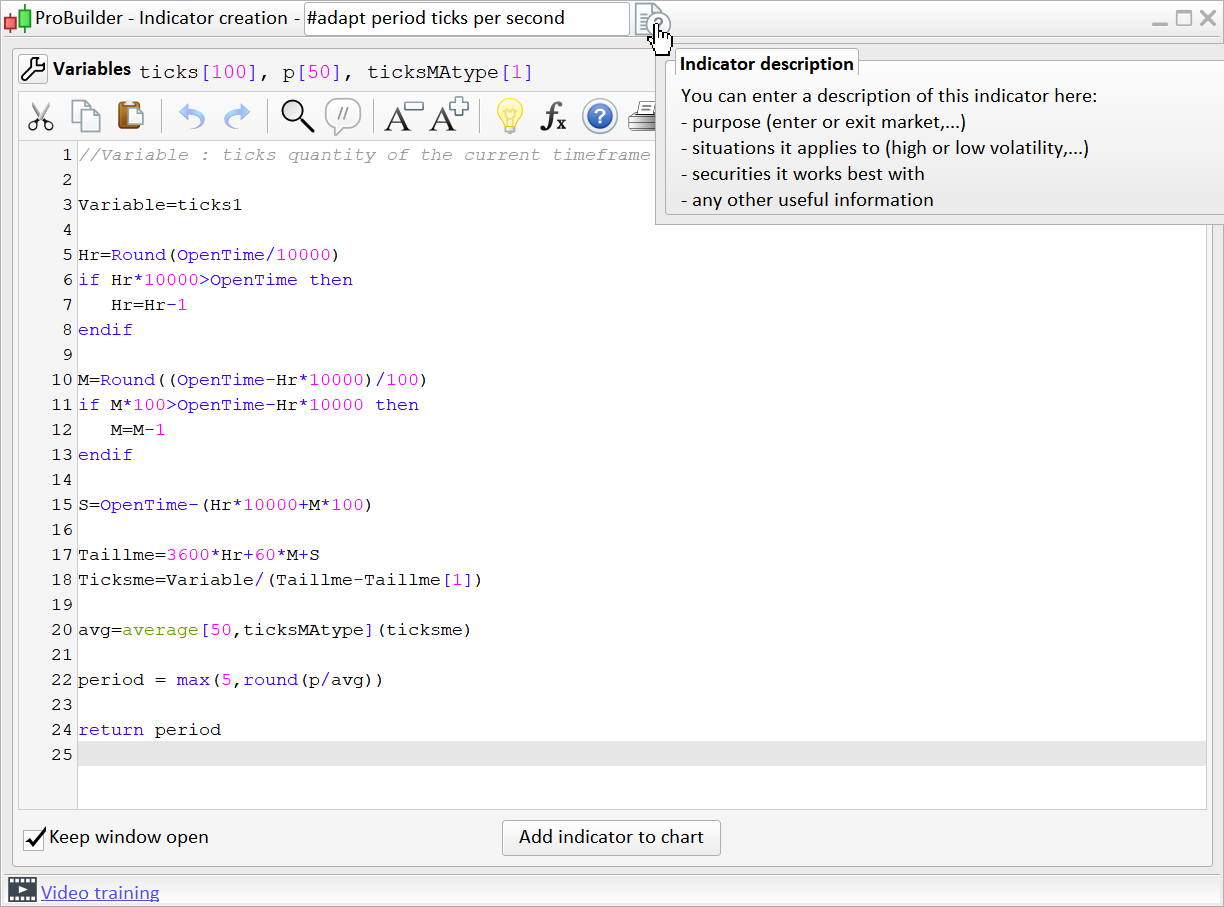Click the Copy icon in toolbar
This screenshot has width=1224, height=907.
[x=85, y=117]
